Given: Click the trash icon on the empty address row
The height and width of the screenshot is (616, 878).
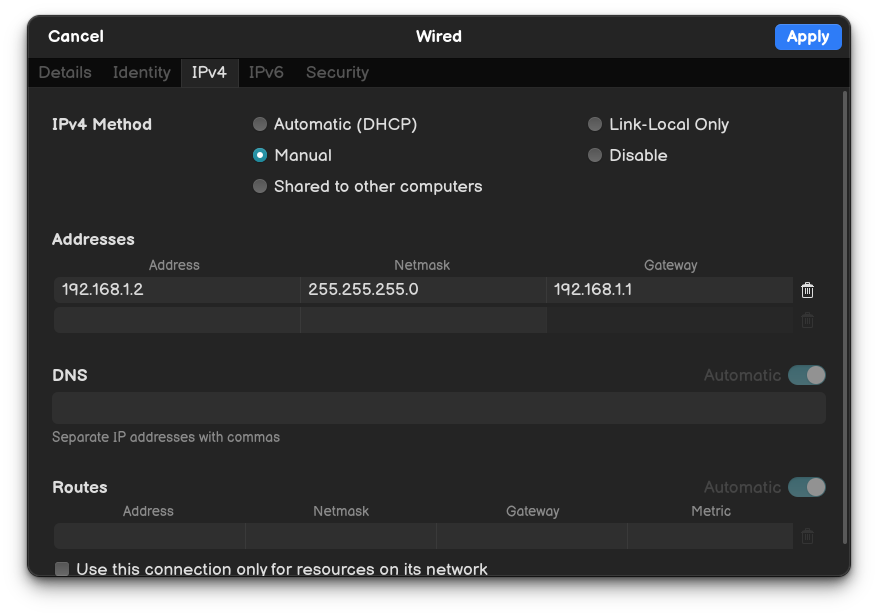Looking at the screenshot, I should 807,320.
